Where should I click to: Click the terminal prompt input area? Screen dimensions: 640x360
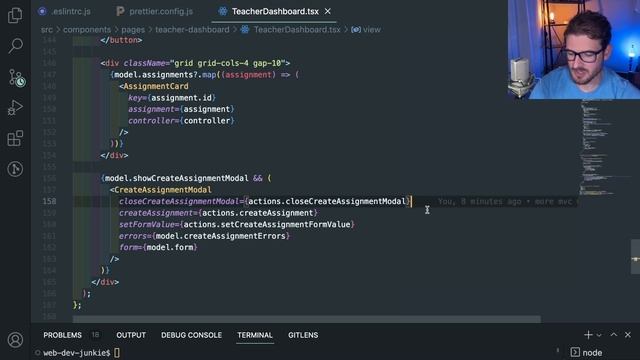coord(117,353)
